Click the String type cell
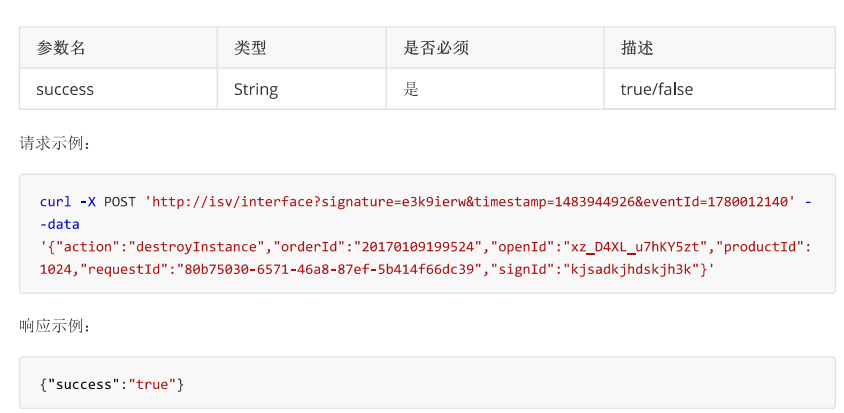This screenshot has width=844, height=413. (301, 89)
